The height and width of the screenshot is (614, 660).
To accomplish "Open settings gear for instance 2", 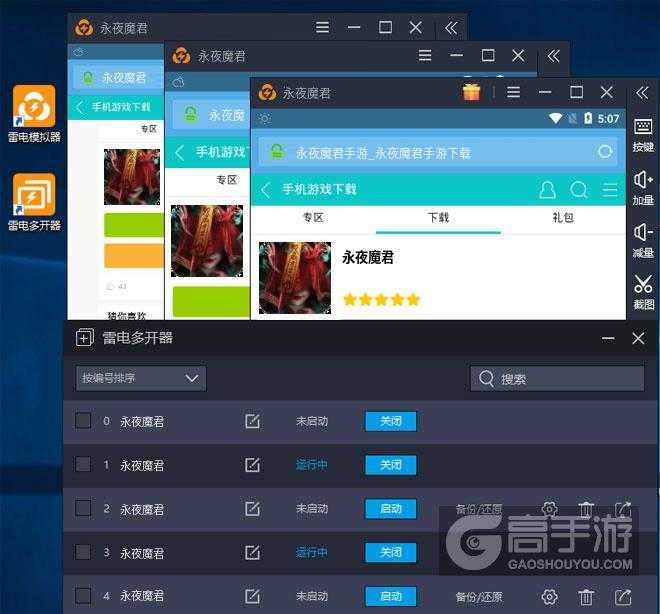I will [549, 509].
